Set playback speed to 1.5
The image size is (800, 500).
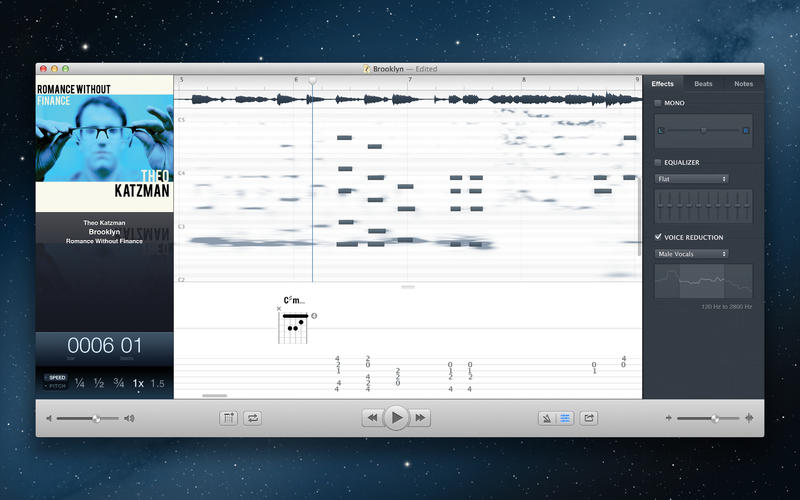pos(157,383)
